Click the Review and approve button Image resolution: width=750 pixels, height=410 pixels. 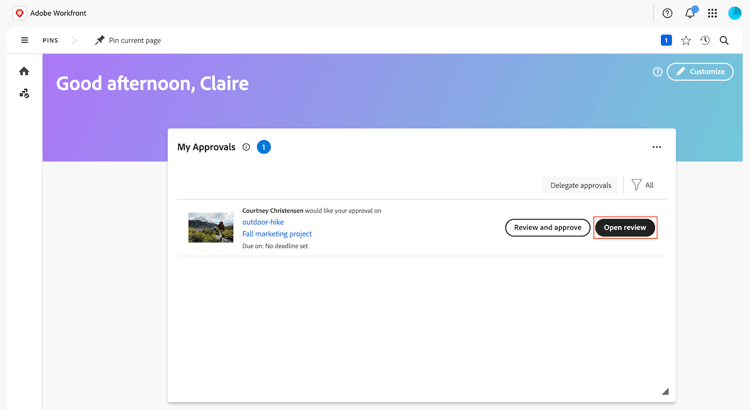(x=547, y=228)
